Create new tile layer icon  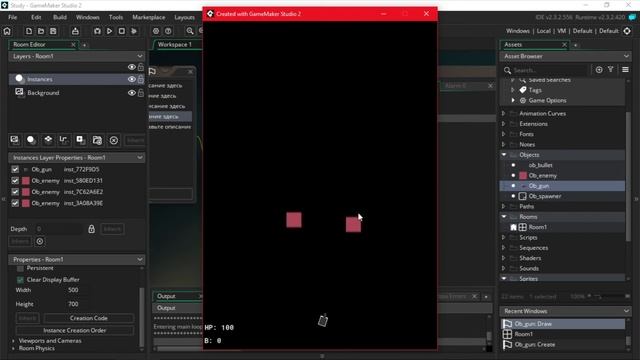48,140
